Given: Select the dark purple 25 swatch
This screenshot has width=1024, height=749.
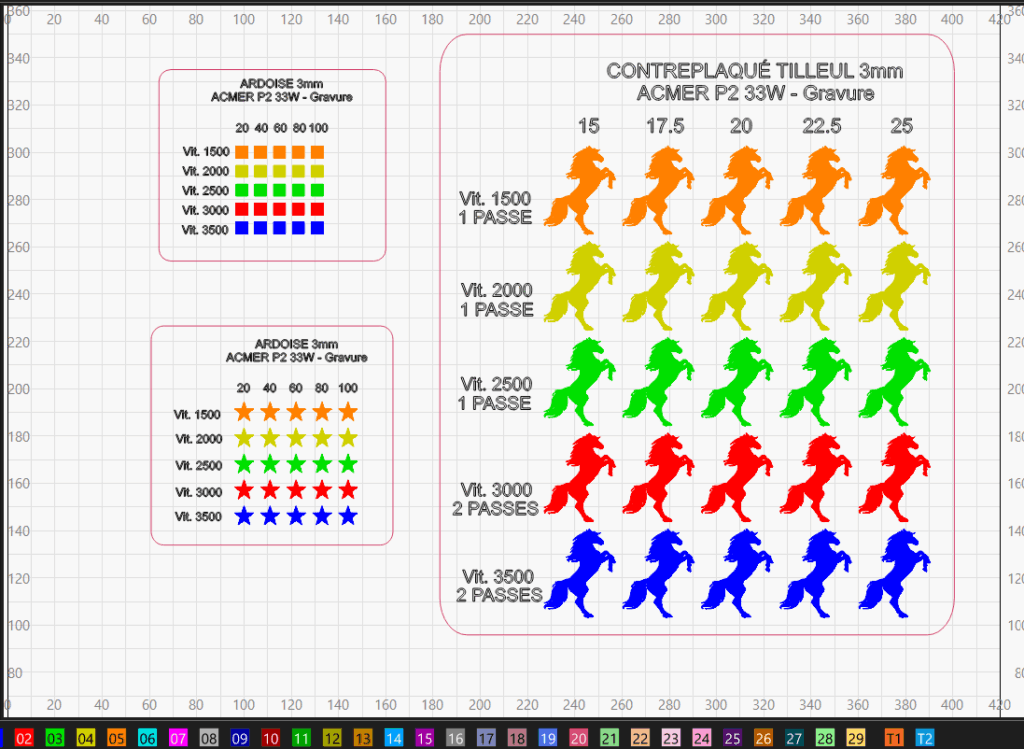Looking at the screenshot, I should pos(732,739).
